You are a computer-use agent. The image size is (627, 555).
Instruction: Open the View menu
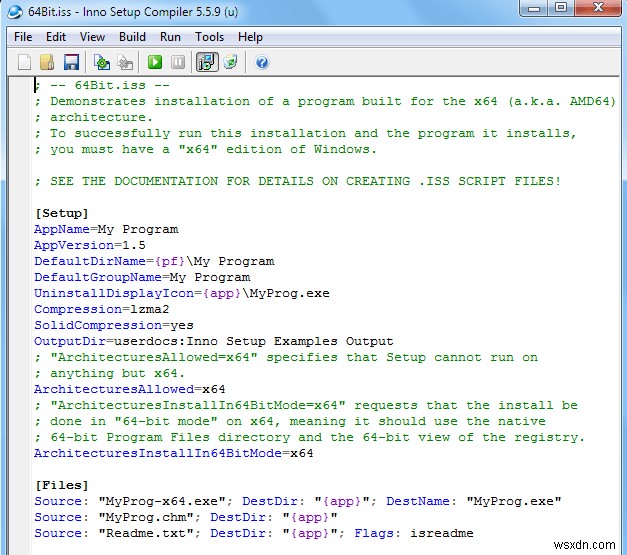tap(92, 37)
